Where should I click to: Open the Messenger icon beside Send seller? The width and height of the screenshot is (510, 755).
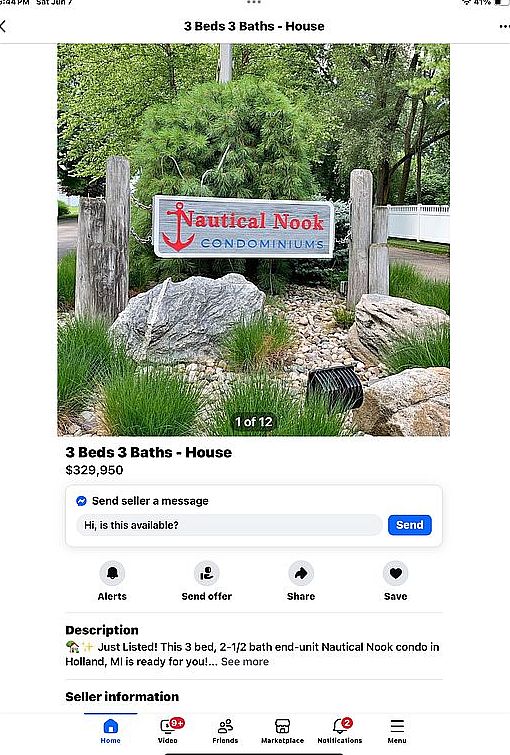(x=81, y=501)
